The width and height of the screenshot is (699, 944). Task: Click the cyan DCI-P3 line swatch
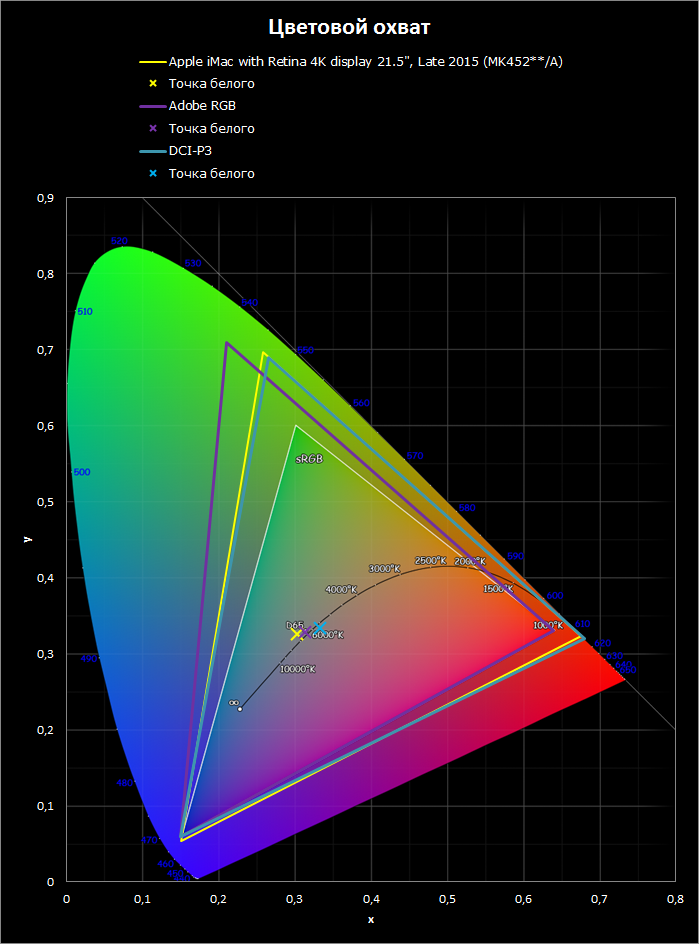point(152,151)
